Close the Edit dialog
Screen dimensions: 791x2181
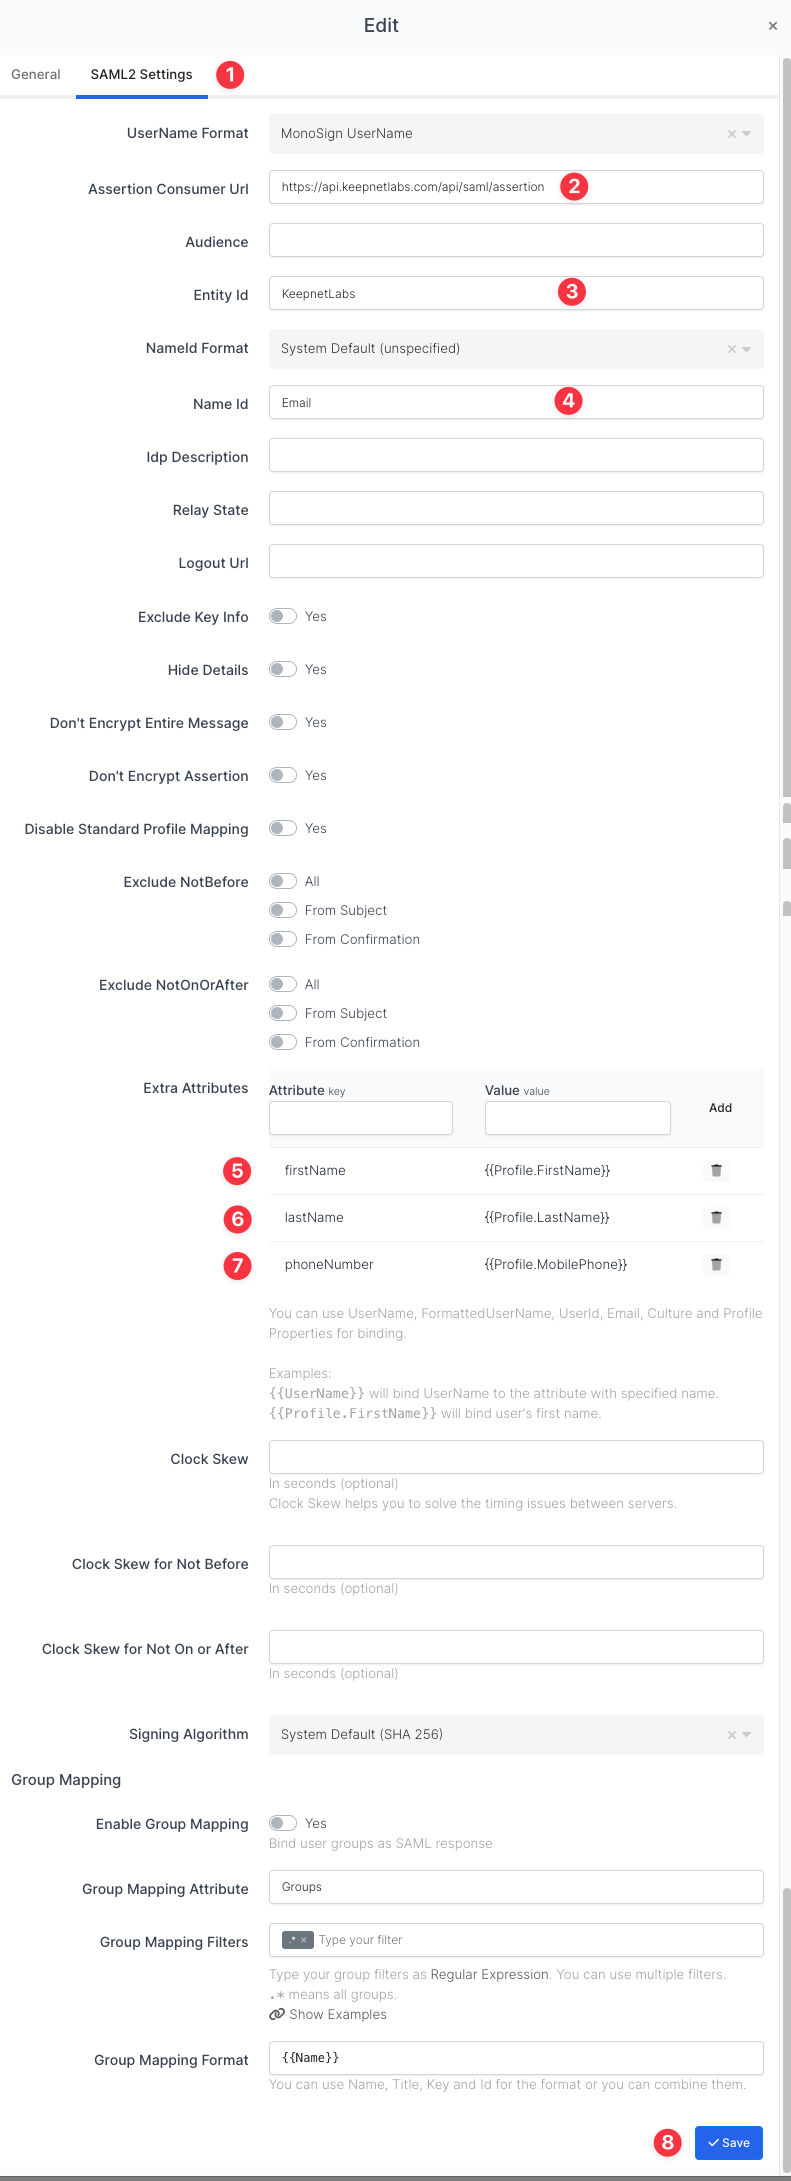click(772, 26)
